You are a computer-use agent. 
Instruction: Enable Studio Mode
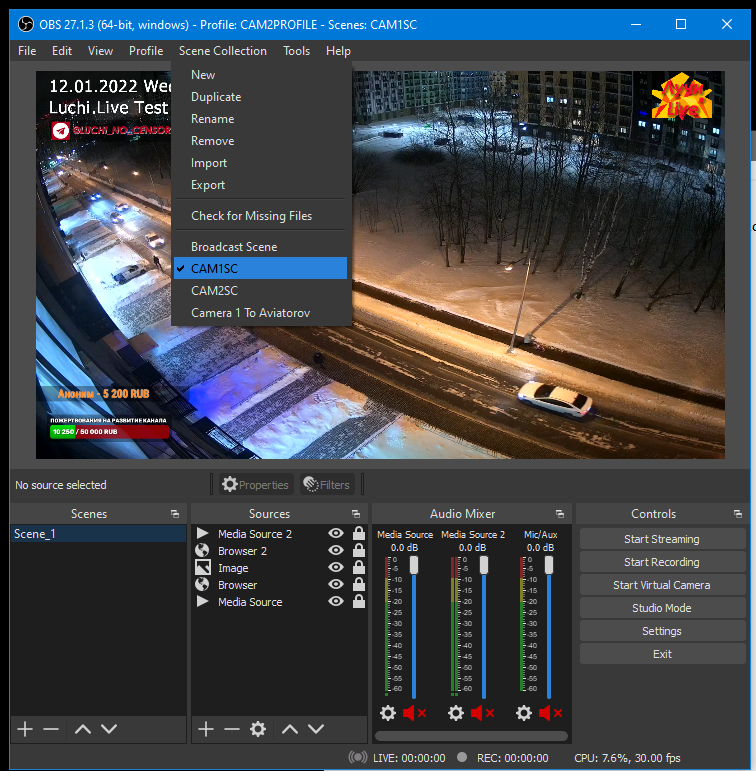(662, 608)
